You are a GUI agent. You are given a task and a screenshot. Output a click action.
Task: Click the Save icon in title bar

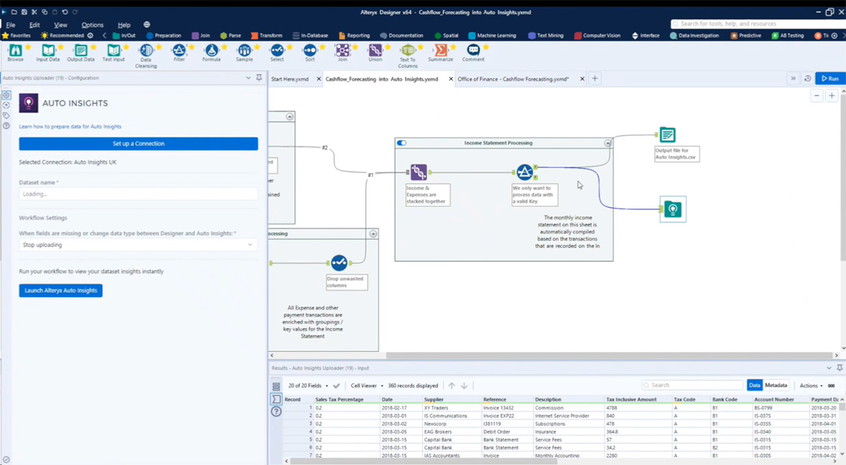[24, 12]
